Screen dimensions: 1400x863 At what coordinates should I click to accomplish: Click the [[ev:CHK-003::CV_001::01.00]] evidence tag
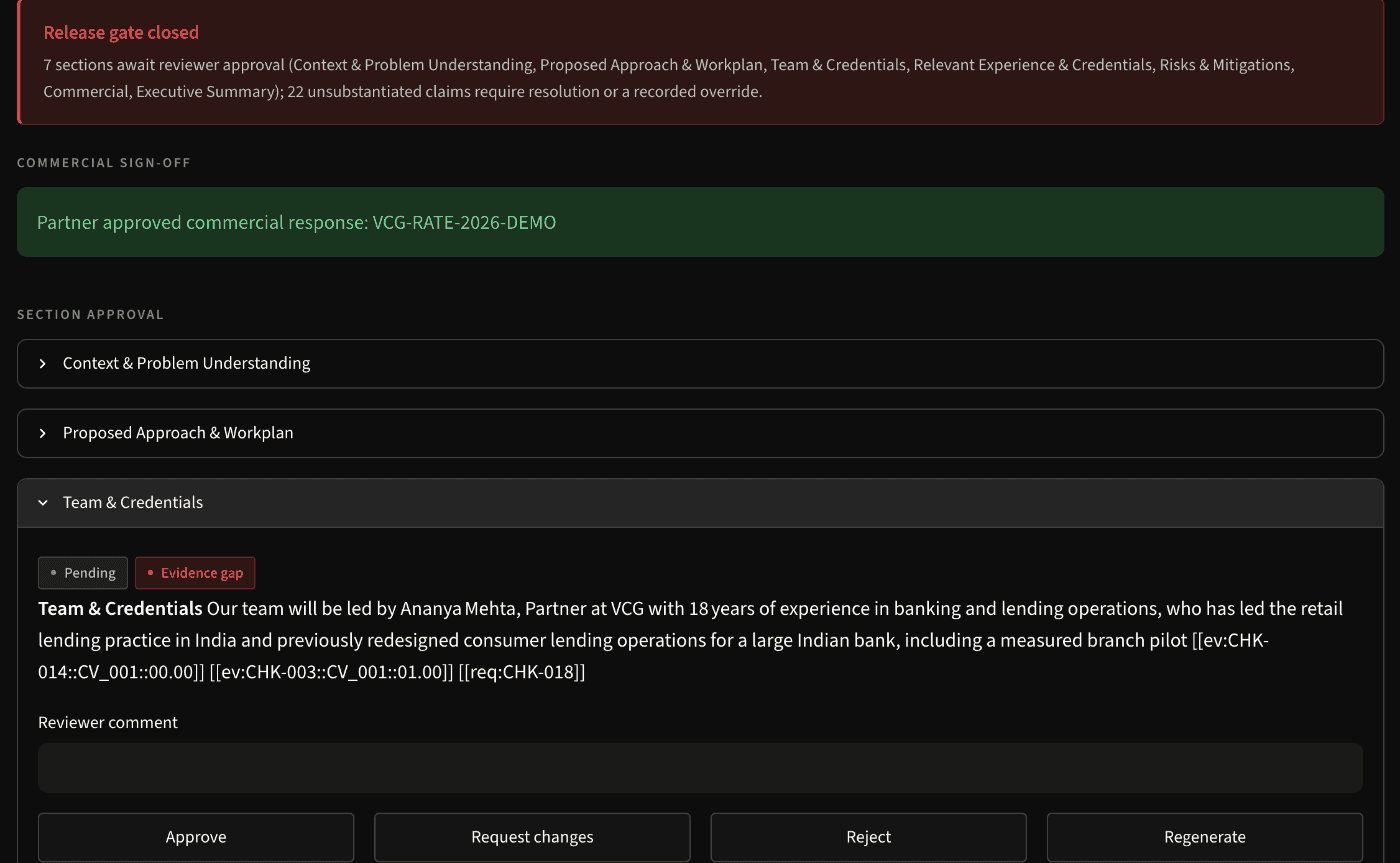(331, 672)
